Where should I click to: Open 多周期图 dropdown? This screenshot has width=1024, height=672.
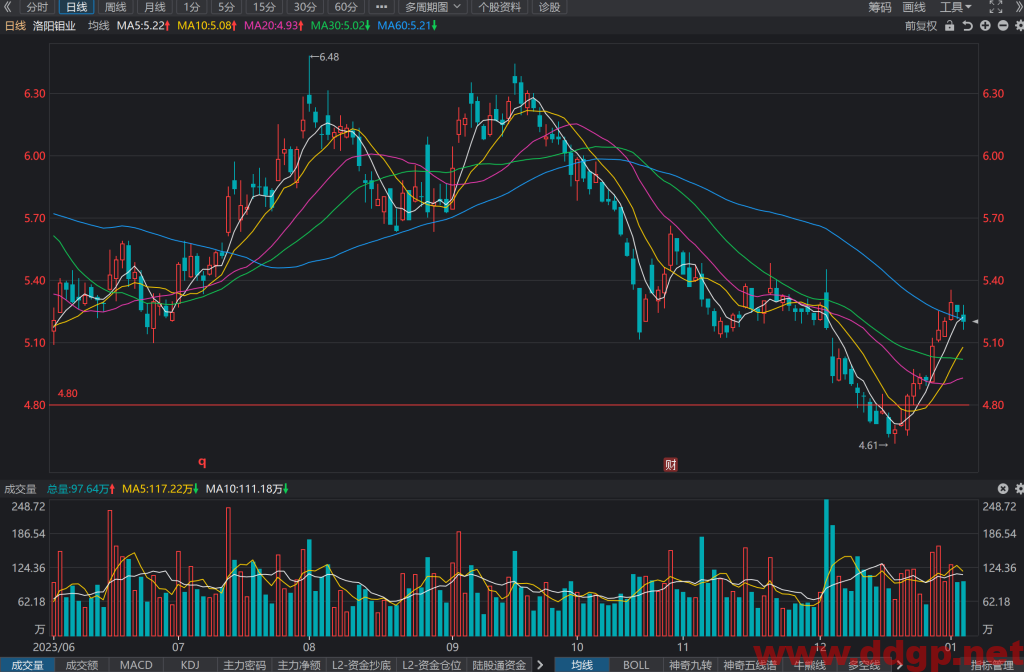tap(432, 7)
